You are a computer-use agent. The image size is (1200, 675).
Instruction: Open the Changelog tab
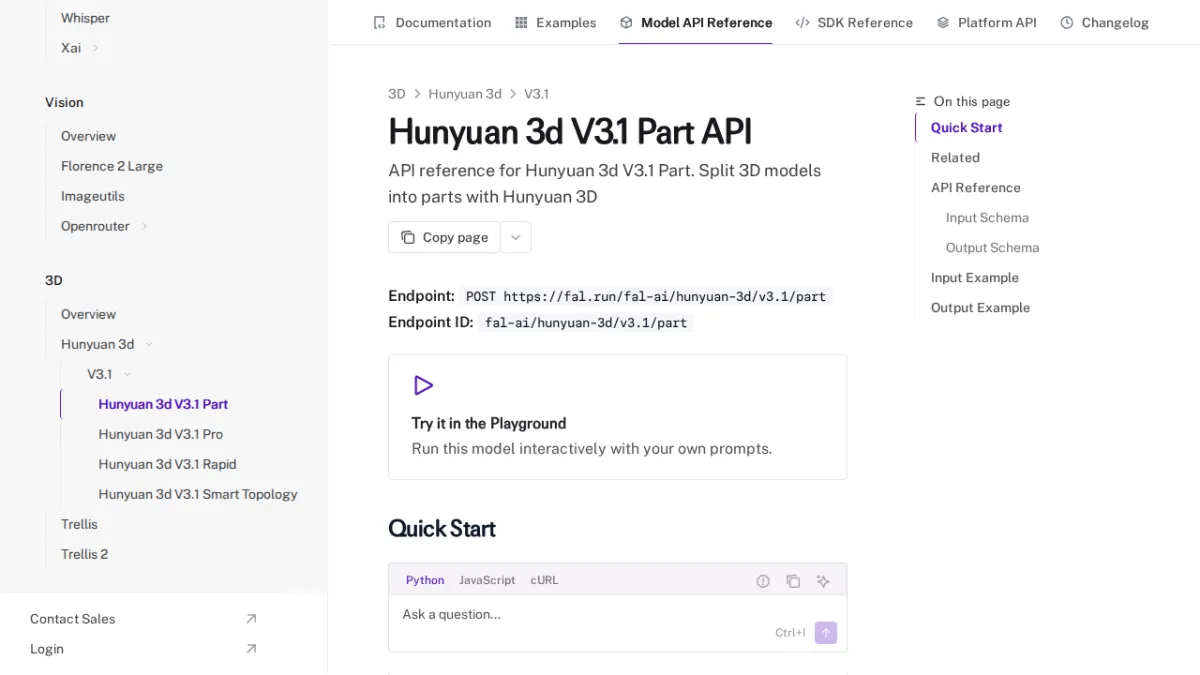pos(1104,22)
